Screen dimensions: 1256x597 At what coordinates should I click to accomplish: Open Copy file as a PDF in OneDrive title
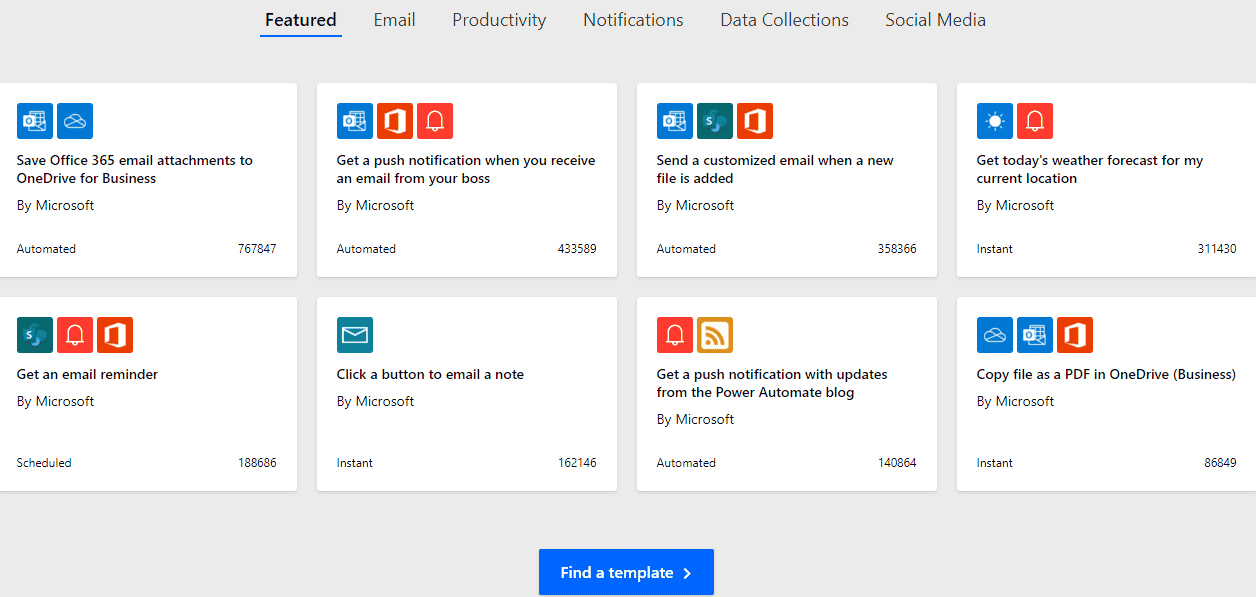click(1106, 374)
